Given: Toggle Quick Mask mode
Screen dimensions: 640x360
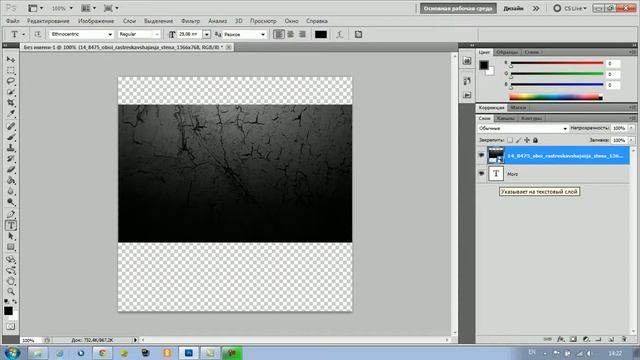Looking at the screenshot, I should (11, 327).
